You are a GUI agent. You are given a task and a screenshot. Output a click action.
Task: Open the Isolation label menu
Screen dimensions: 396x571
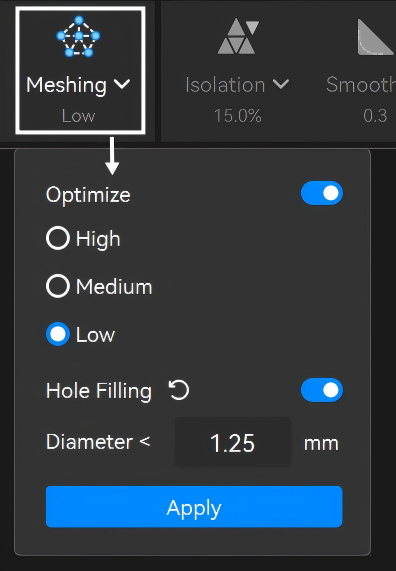tap(225, 85)
